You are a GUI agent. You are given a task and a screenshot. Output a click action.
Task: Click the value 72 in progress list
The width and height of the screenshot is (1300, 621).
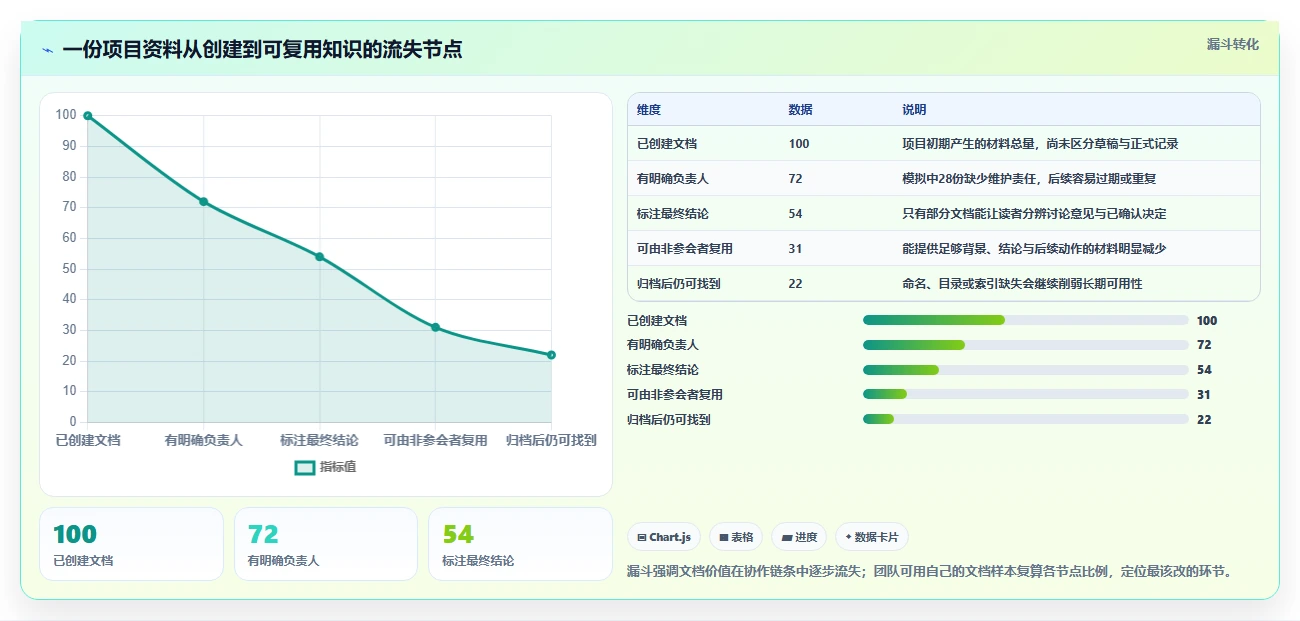tap(1204, 345)
